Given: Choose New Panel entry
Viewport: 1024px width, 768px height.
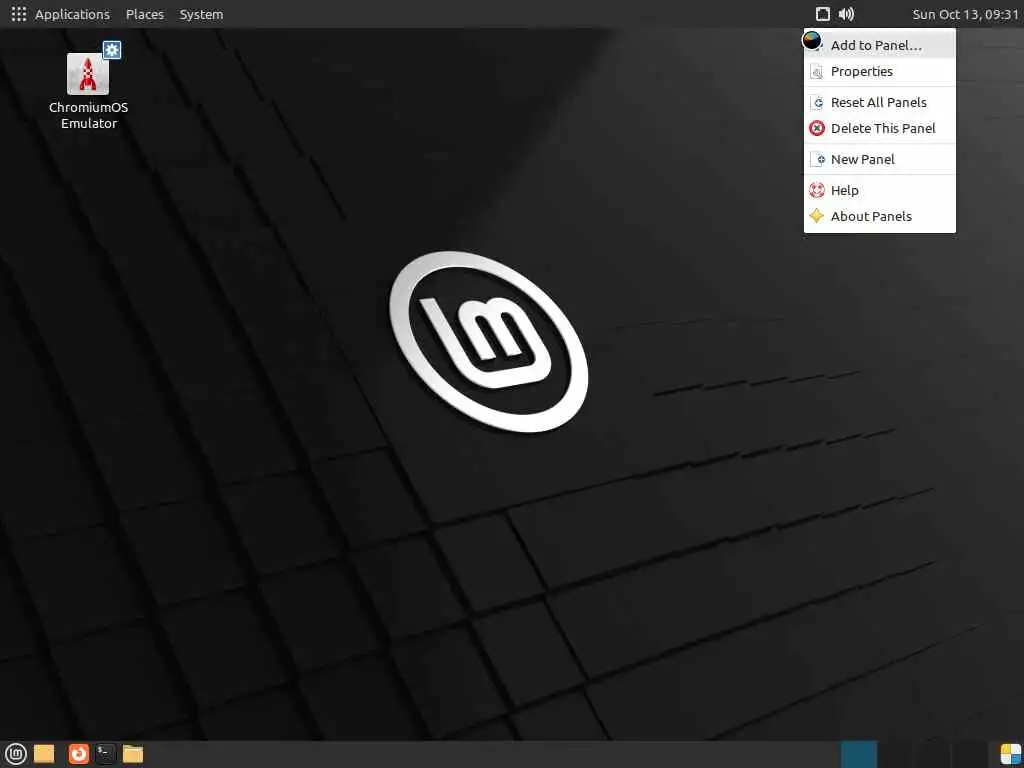Looking at the screenshot, I should click(x=880, y=159).
